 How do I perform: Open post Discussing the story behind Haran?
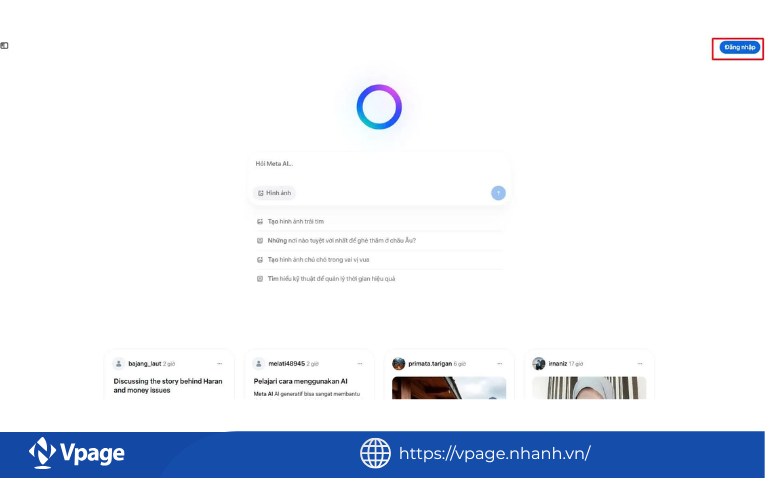point(168,386)
